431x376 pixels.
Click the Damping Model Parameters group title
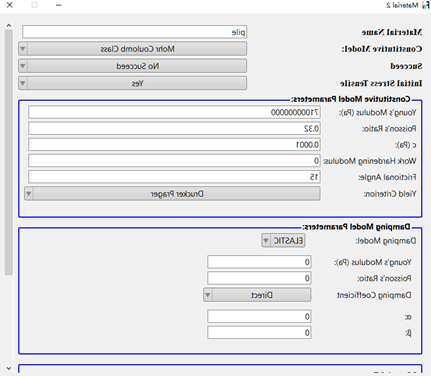356,227
